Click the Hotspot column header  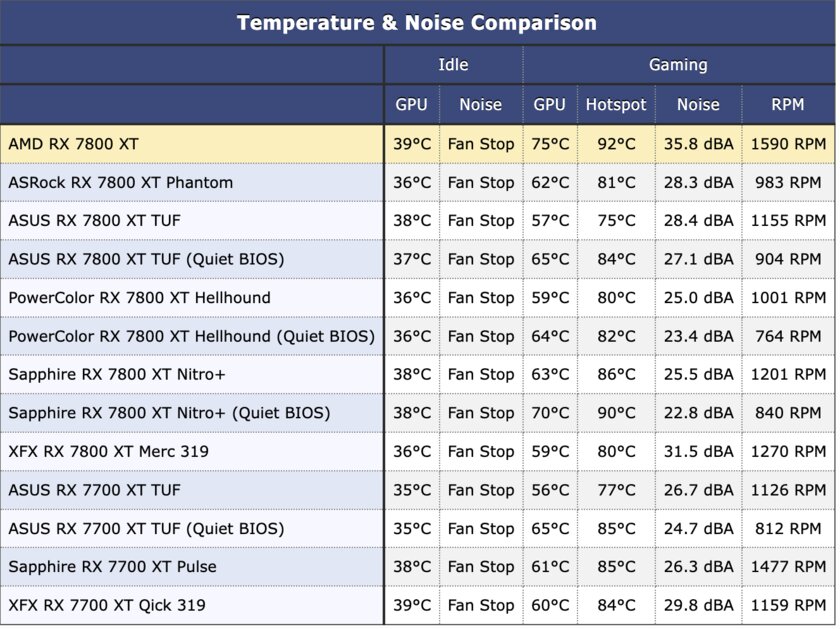click(x=616, y=104)
